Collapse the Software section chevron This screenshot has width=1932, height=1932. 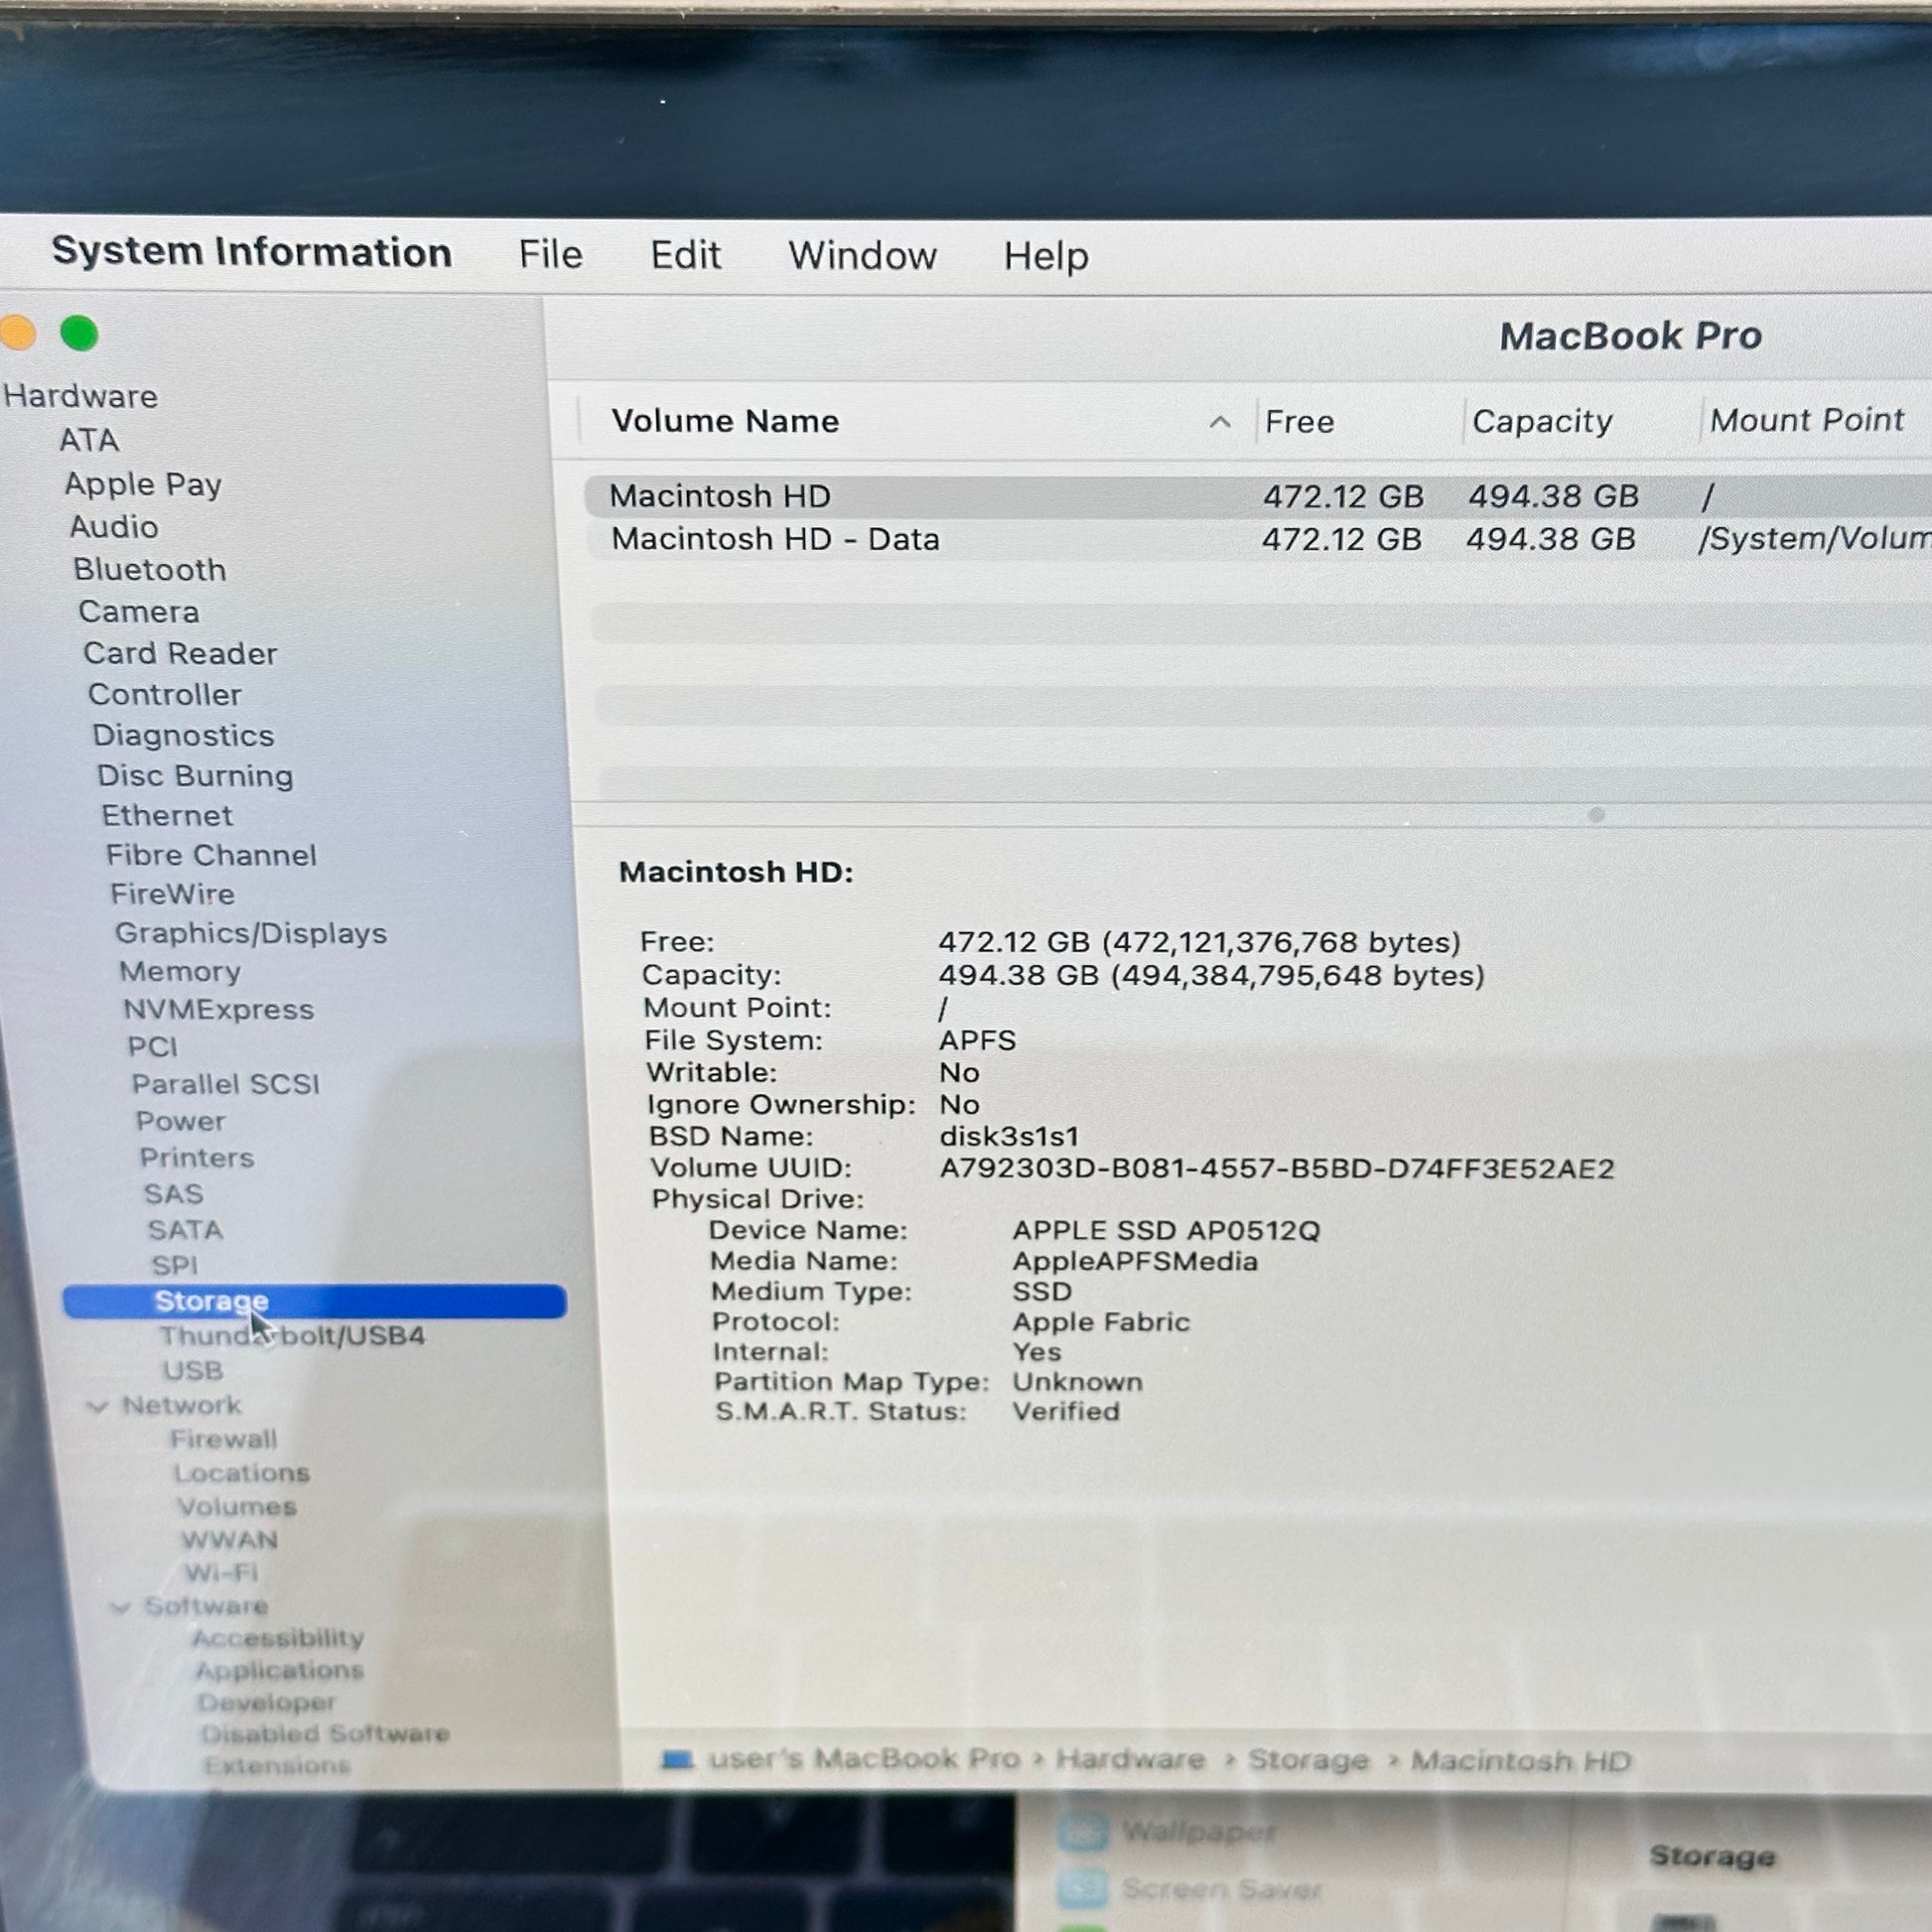click(120, 1607)
